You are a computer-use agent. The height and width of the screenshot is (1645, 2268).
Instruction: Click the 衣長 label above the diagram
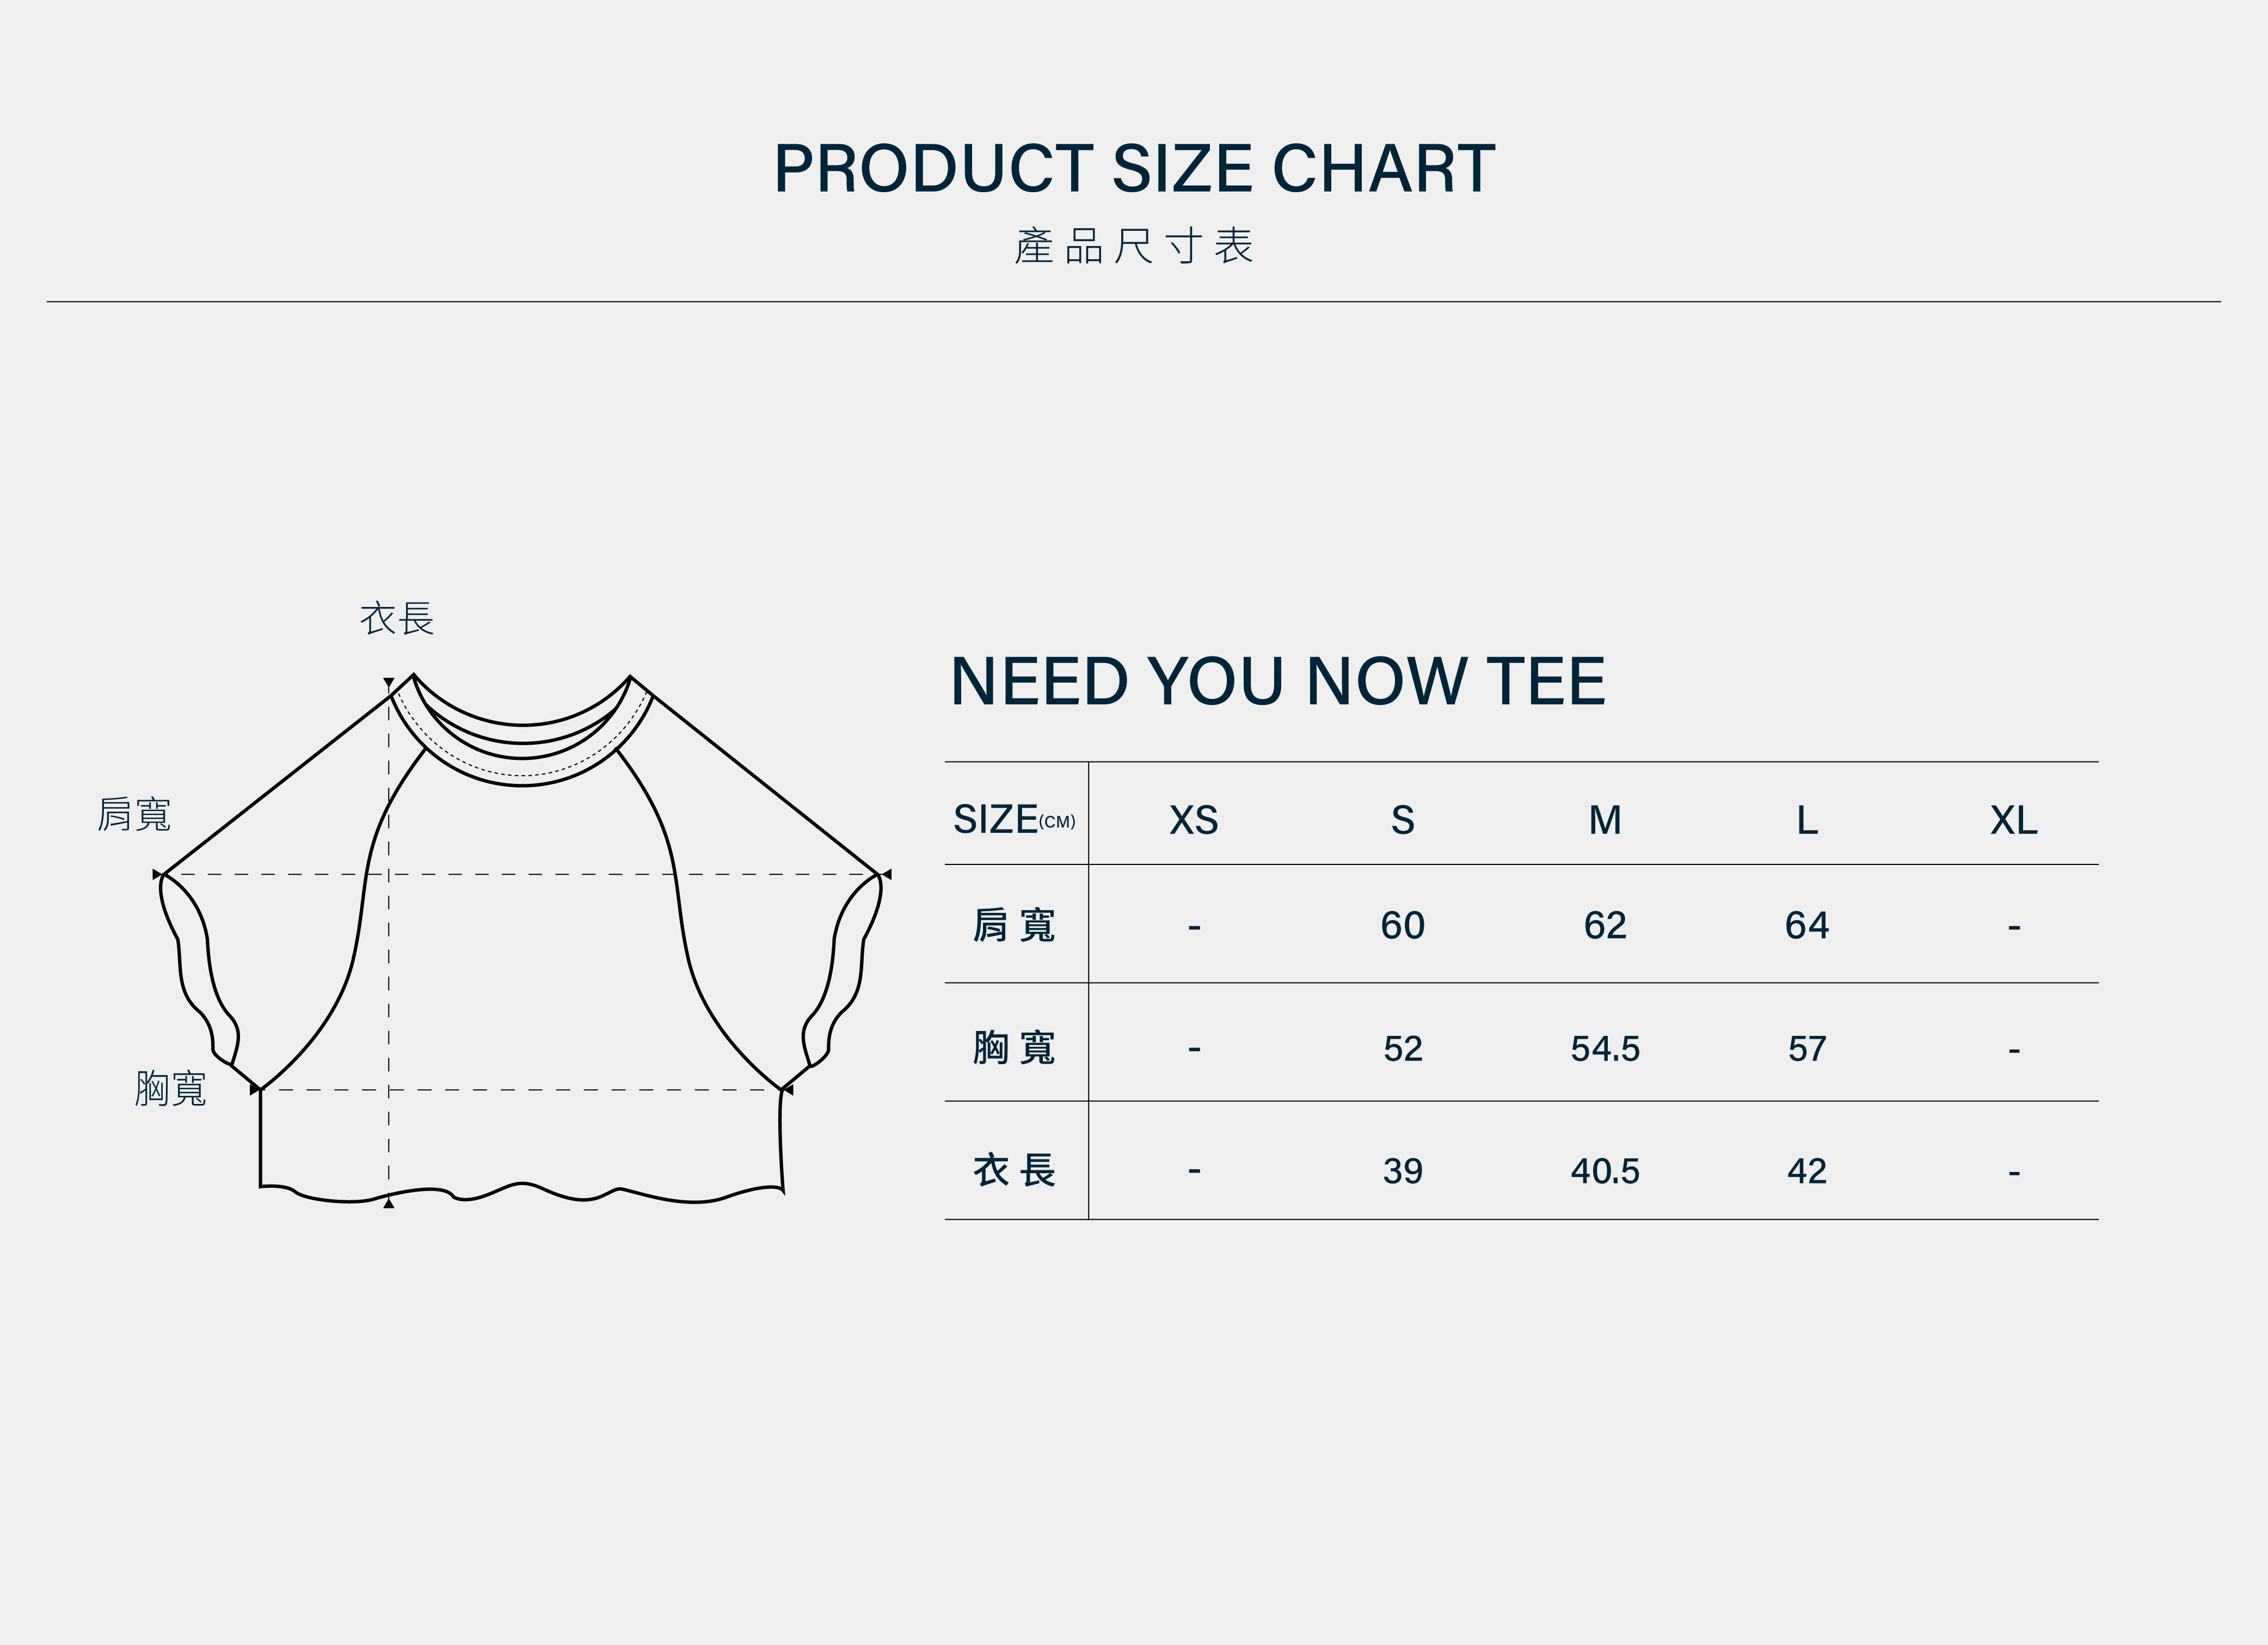pos(397,618)
